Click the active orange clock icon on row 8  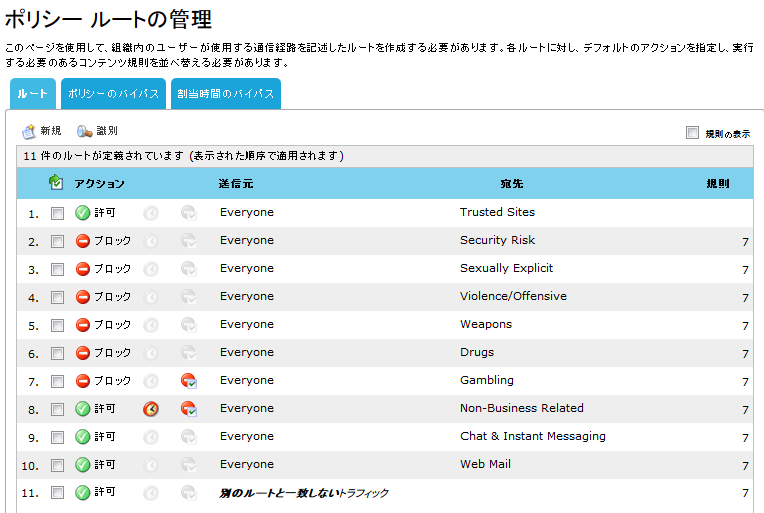click(151, 409)
